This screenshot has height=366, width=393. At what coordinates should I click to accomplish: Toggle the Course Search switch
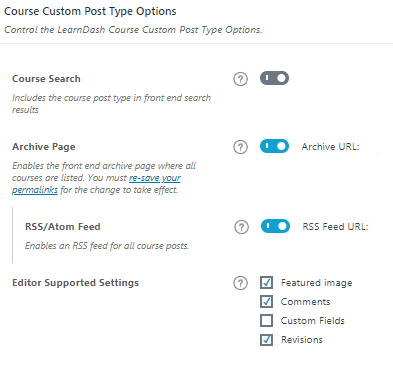[274, 78]
